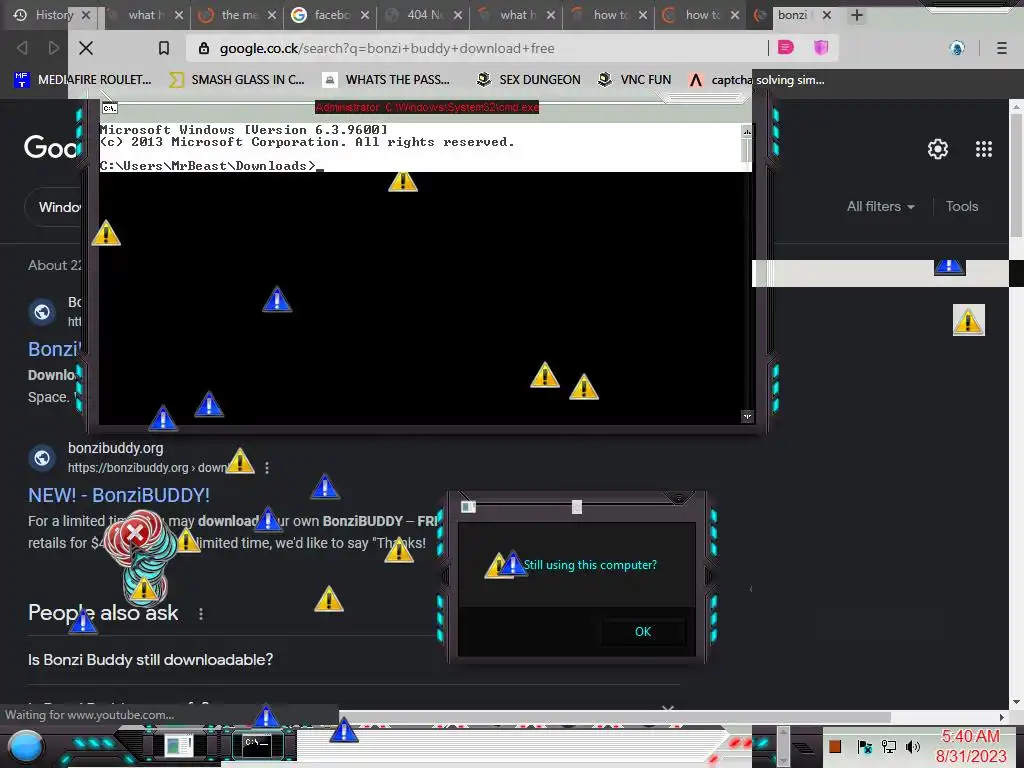The width and height of the screenshot is (1024, 768).
Task: Go back one page in the browser
Action: click(22, 48)
